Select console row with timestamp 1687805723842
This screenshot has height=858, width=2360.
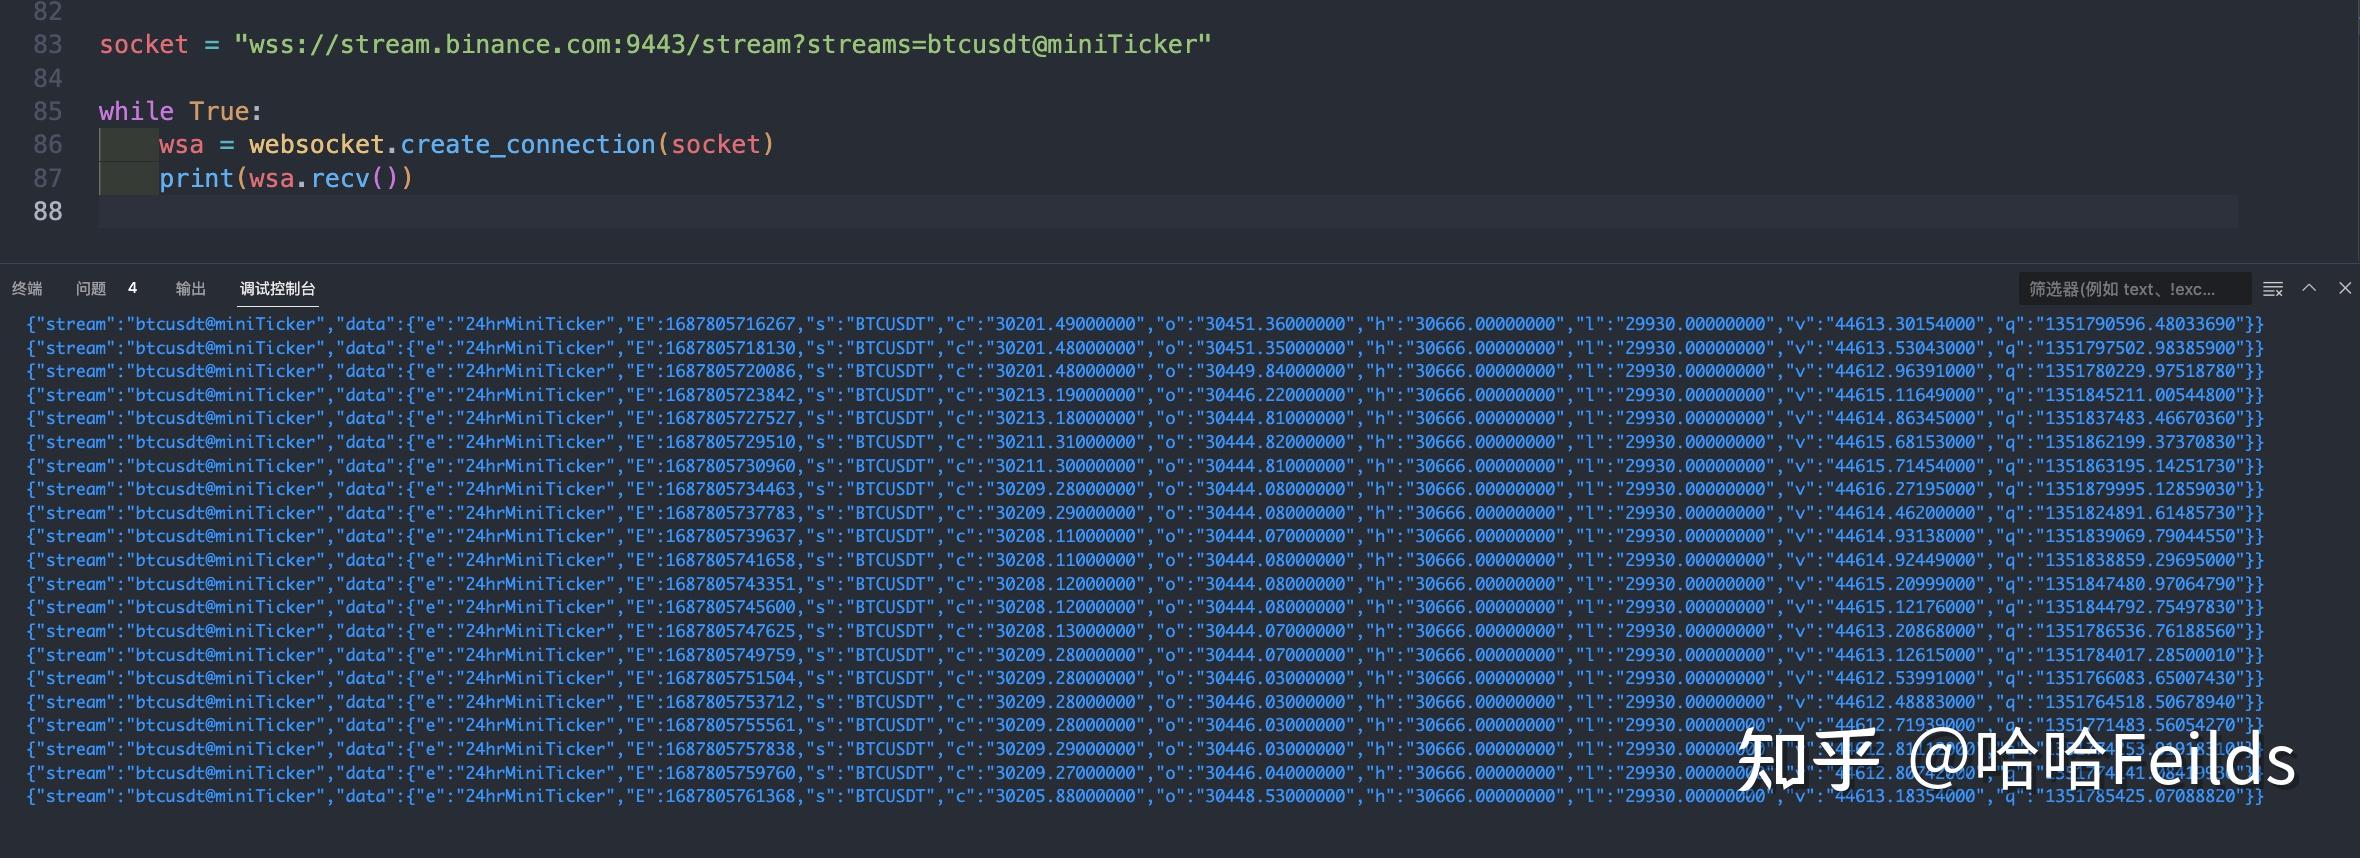tap(1145, 395)
